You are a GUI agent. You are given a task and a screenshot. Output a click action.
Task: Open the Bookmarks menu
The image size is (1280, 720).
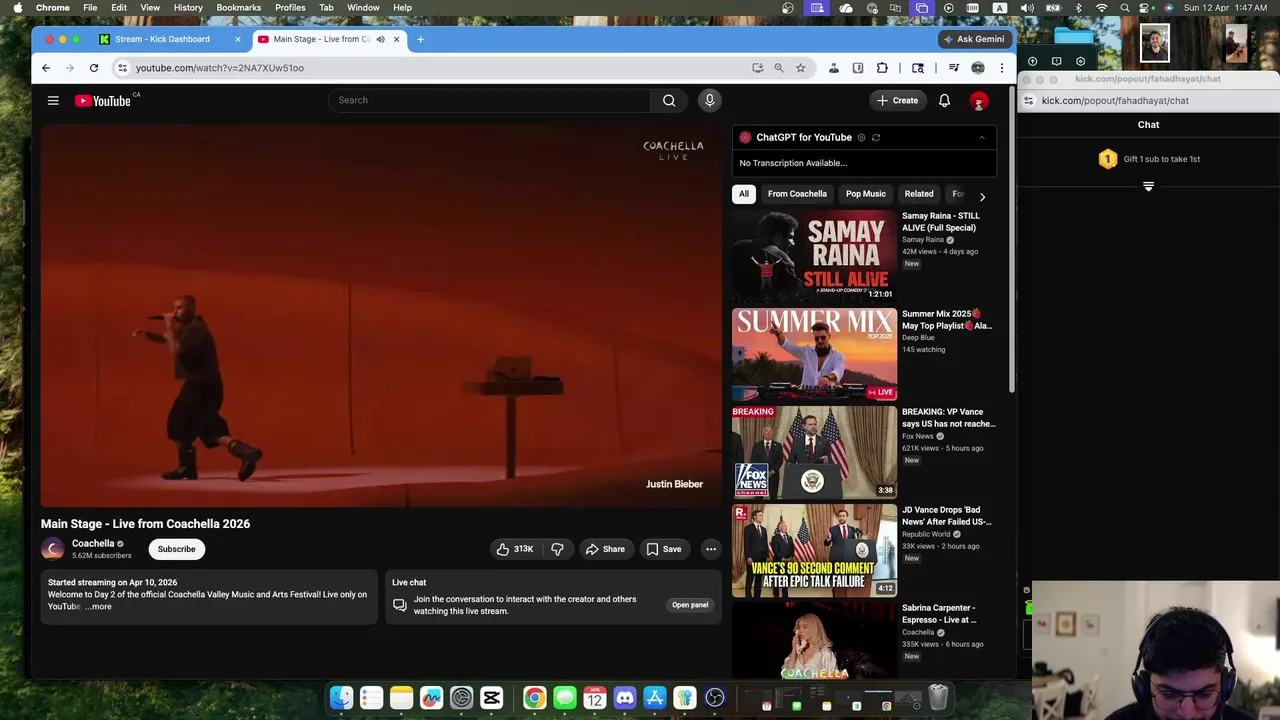[238, 8]
